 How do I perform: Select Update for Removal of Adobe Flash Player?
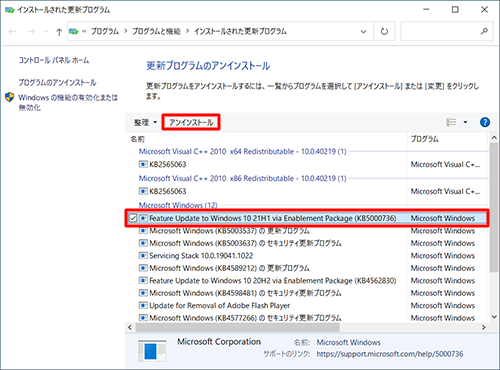(219, 305)
